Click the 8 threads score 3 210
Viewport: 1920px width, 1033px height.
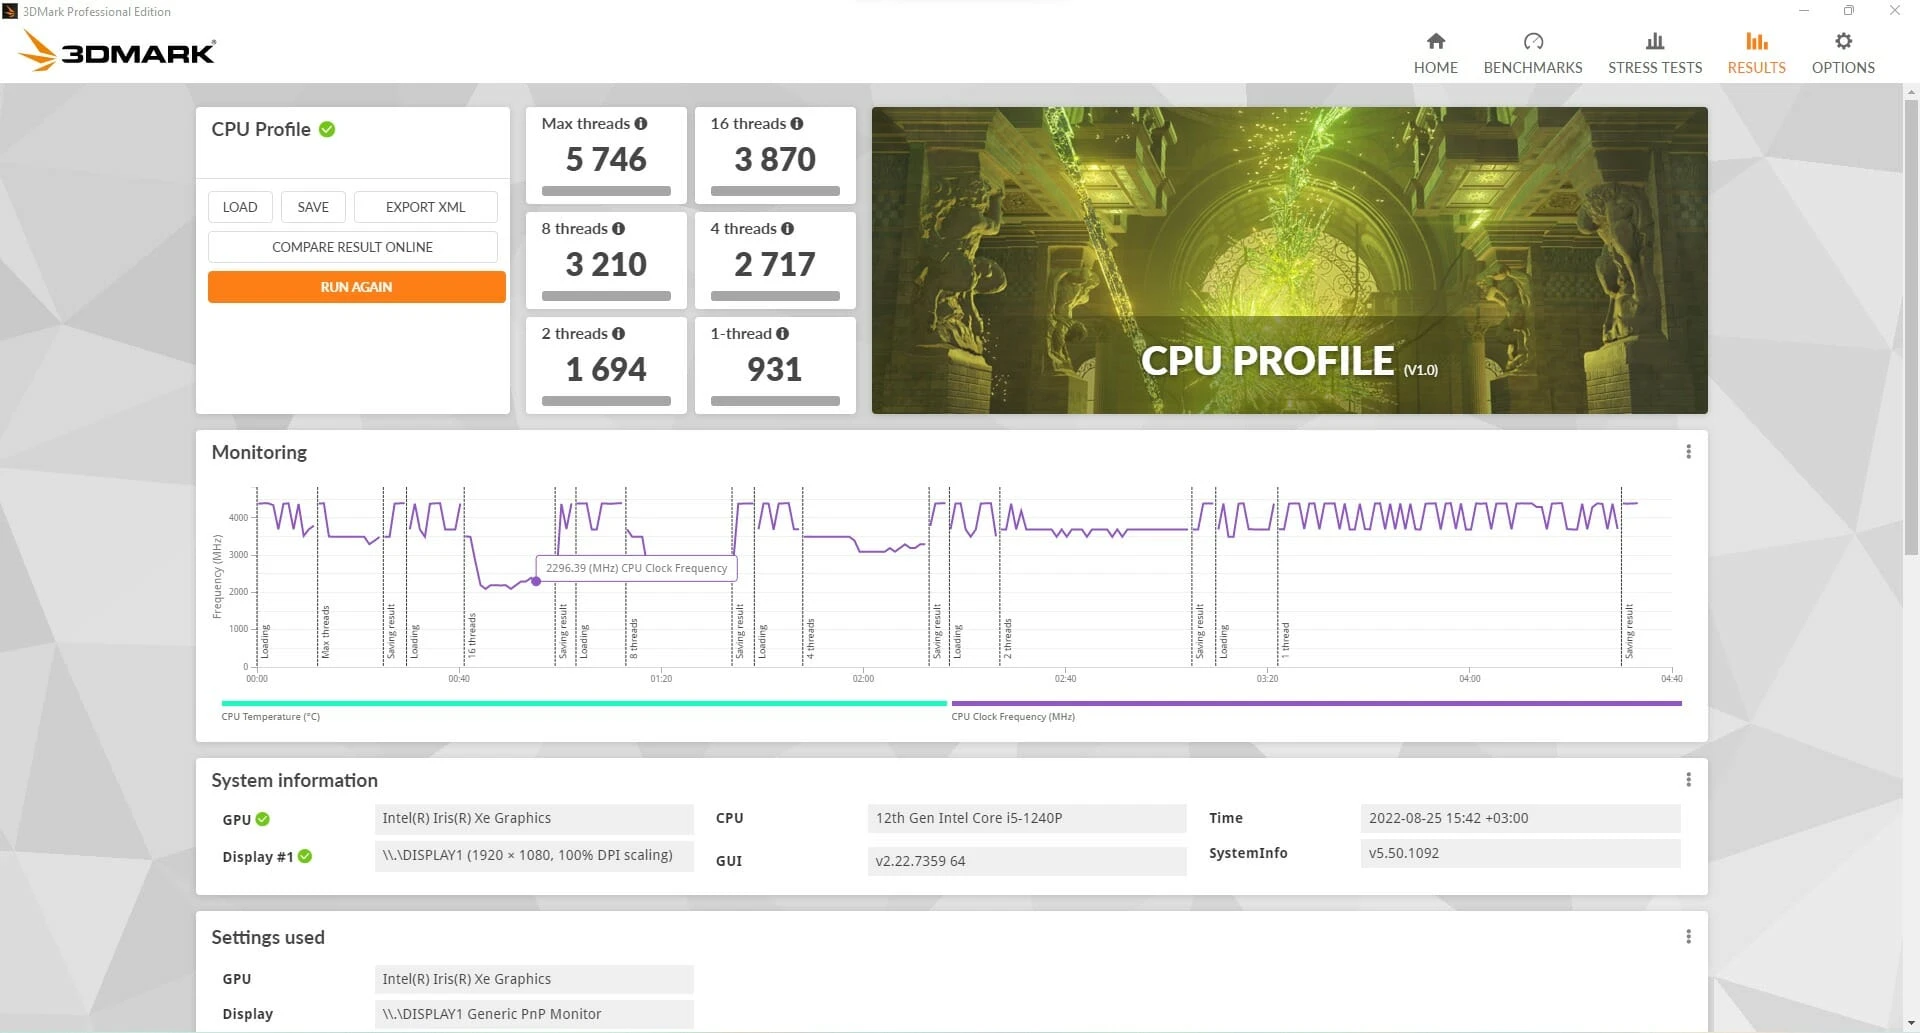click(606, 264)
